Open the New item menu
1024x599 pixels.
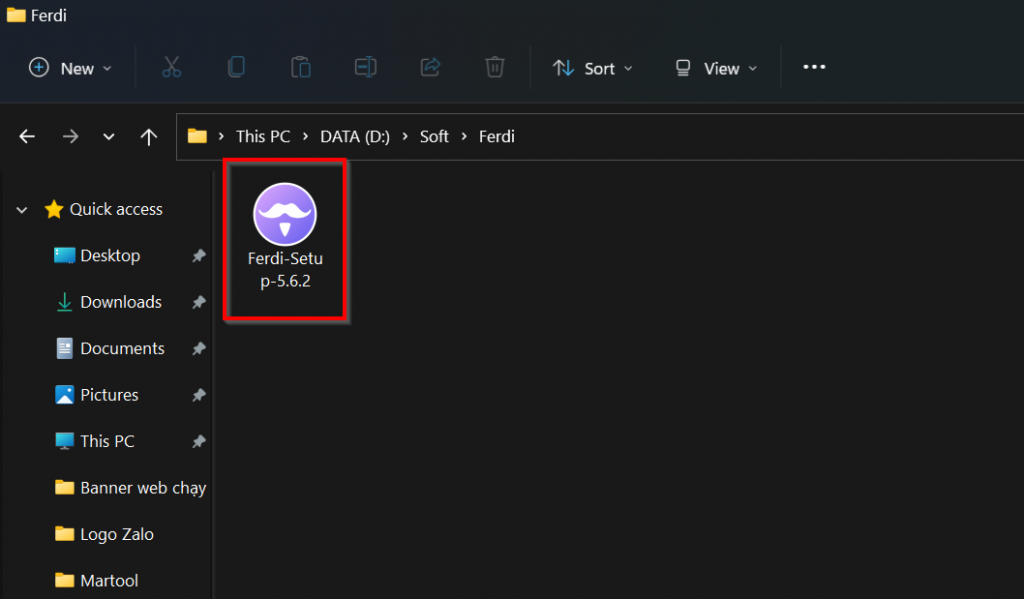point(70,68)
